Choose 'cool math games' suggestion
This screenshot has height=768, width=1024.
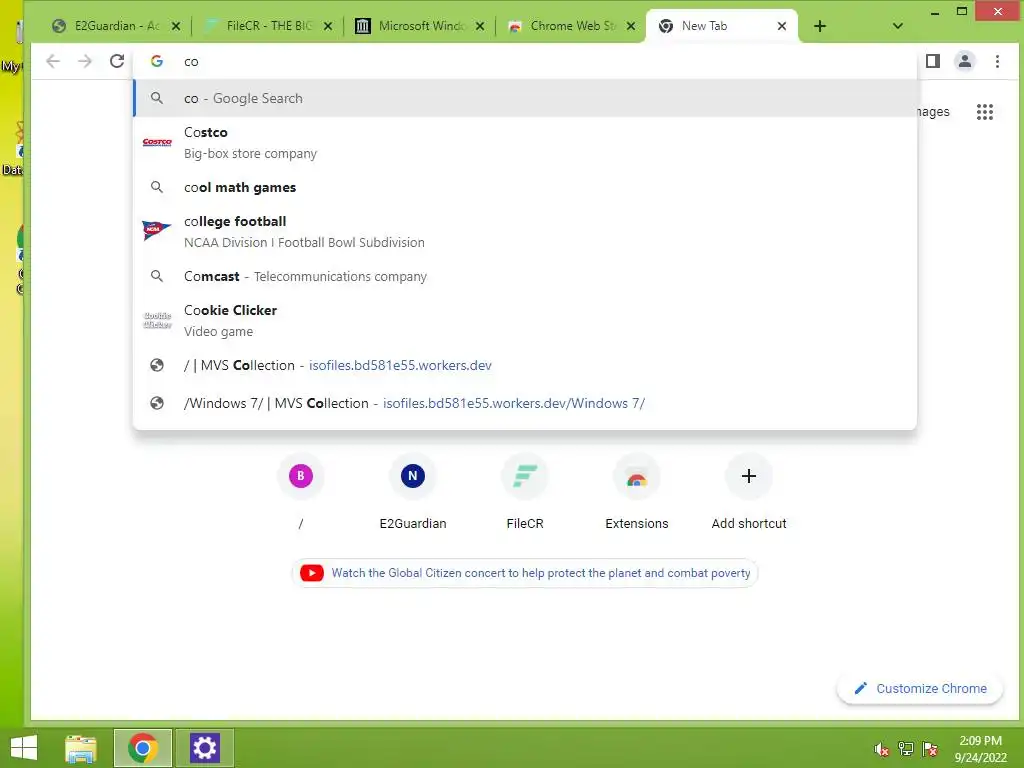(524, 187)
